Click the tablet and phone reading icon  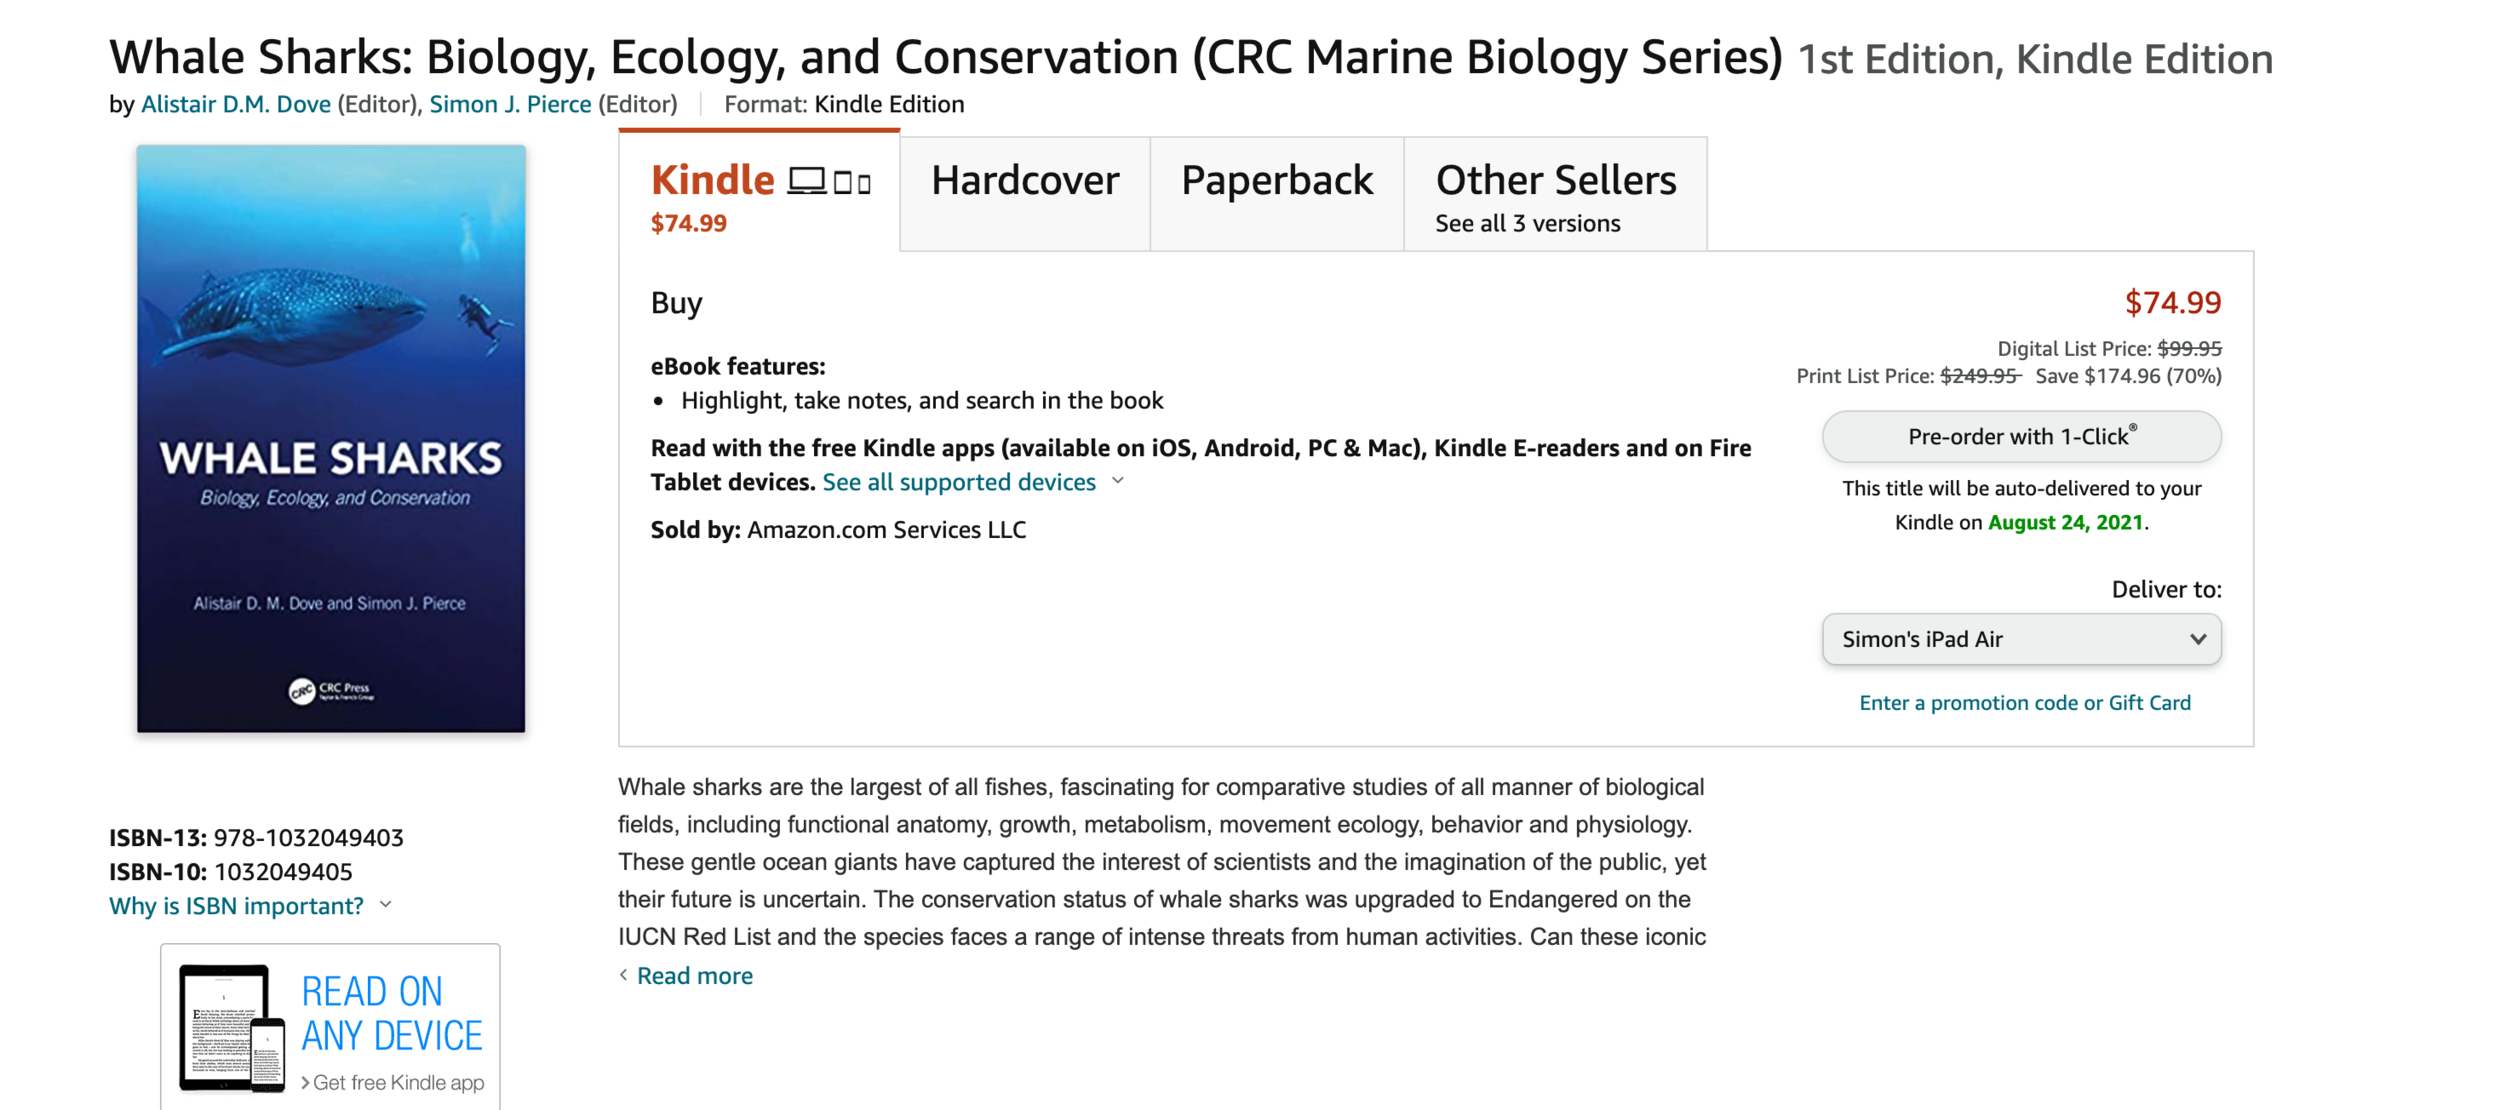(x=232, y=1027)
